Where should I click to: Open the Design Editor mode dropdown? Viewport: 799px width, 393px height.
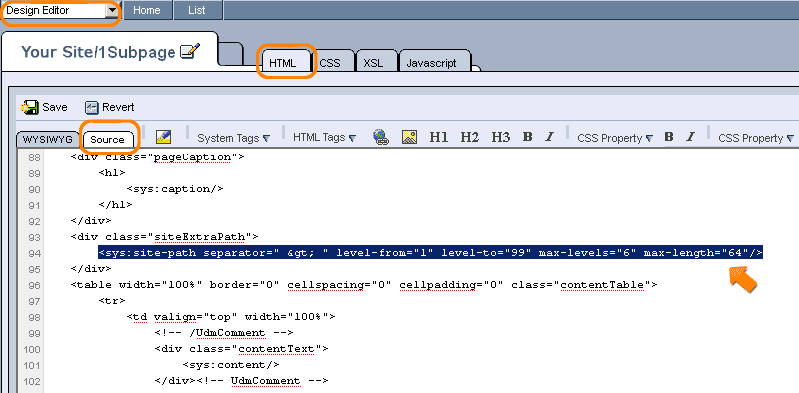tap(61, 10)
